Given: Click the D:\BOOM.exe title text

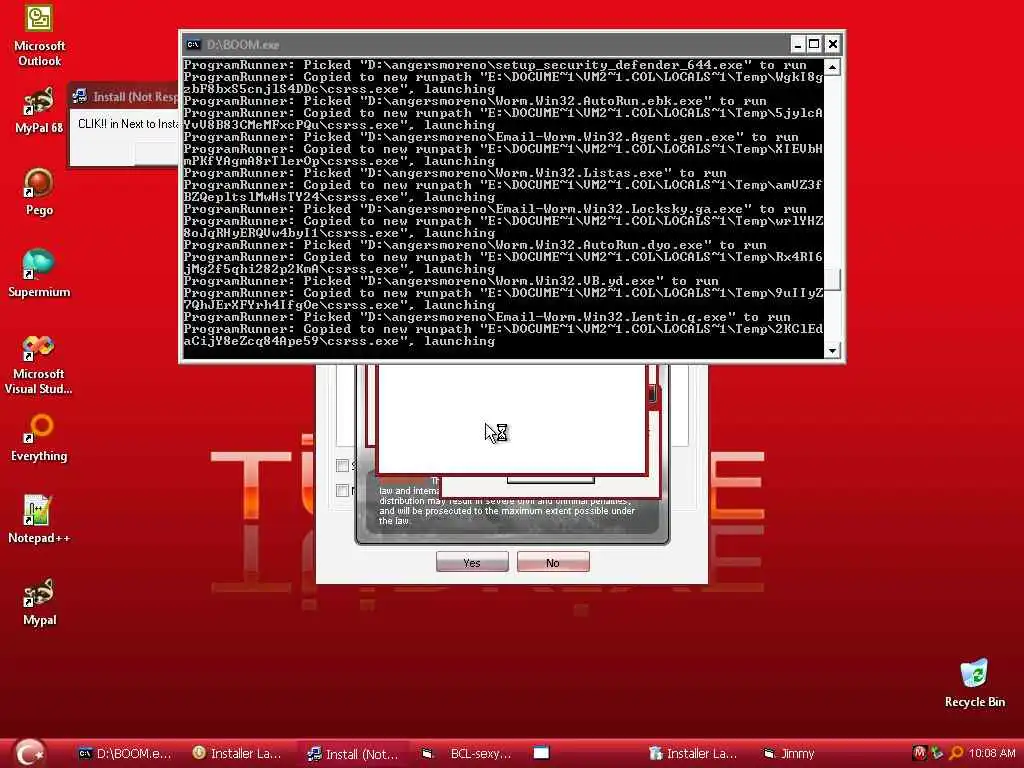Looking at the screenshot, I should pyautogui.click(x=243, y=44).
